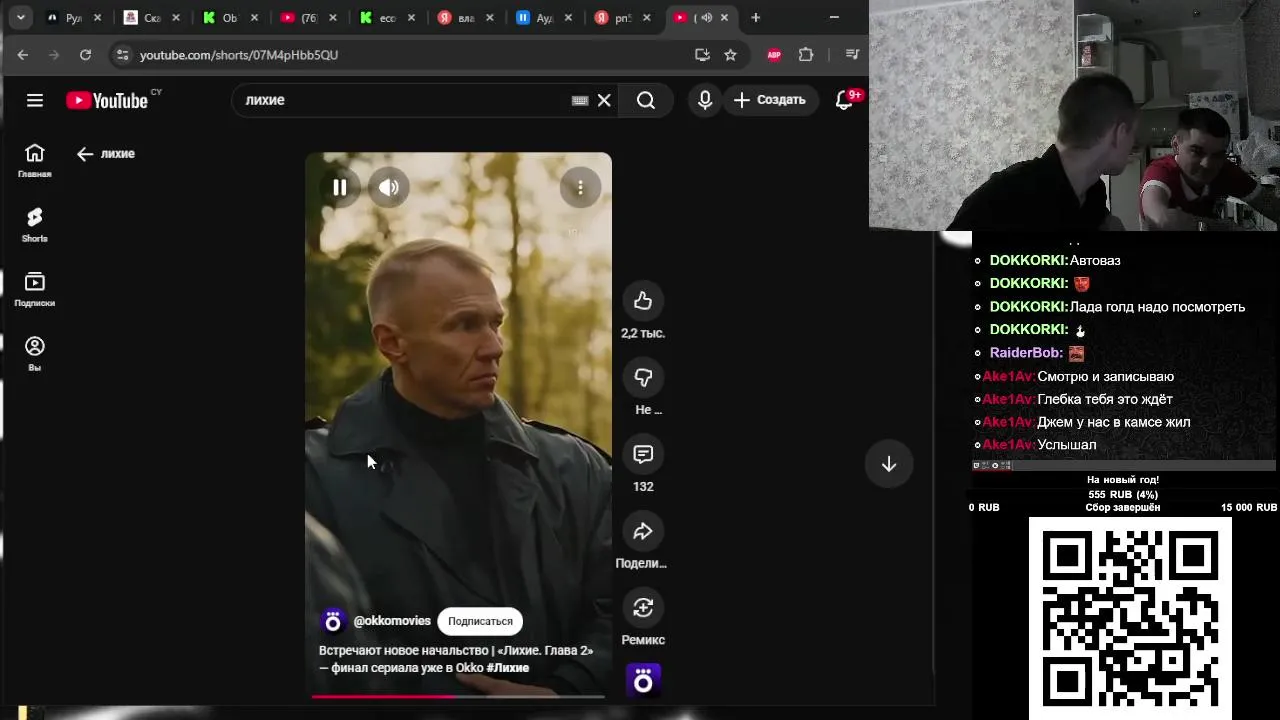The image size is (1280, 720).
Task: Mute the Shorts video volume
Action: coord(389,187)
